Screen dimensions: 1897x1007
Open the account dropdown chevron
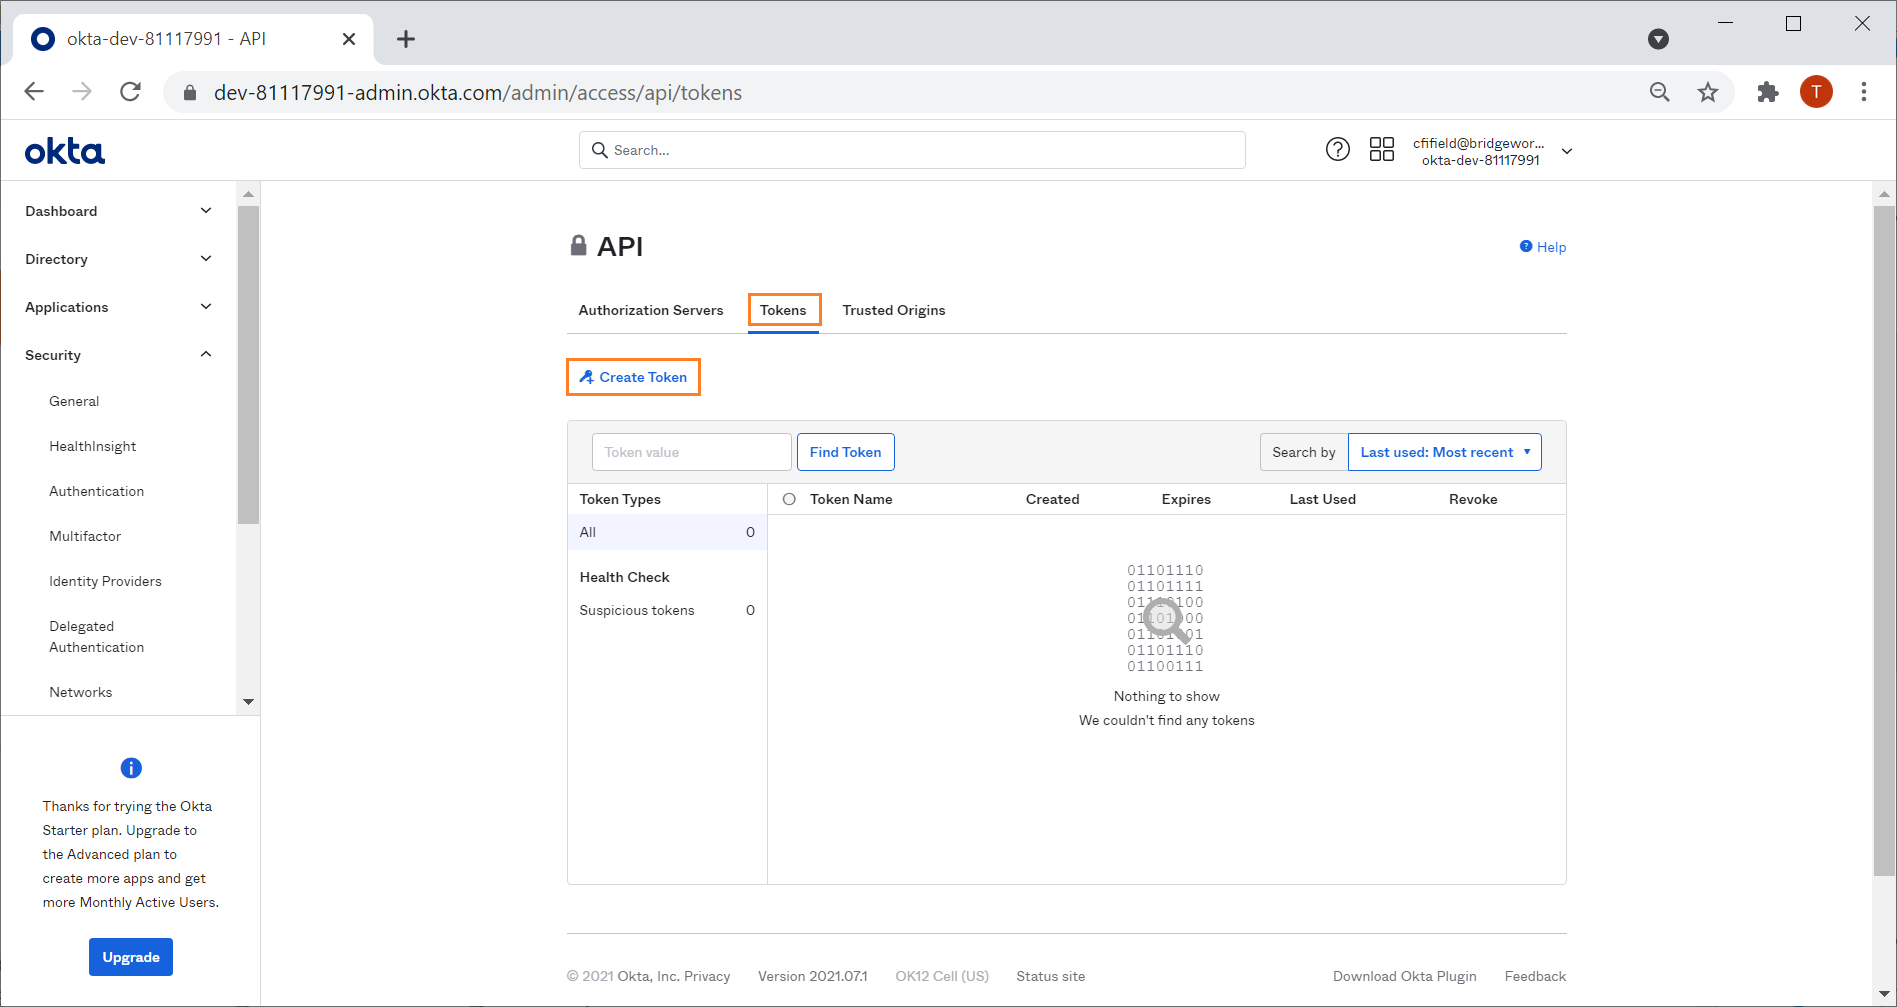[1567, 151]
